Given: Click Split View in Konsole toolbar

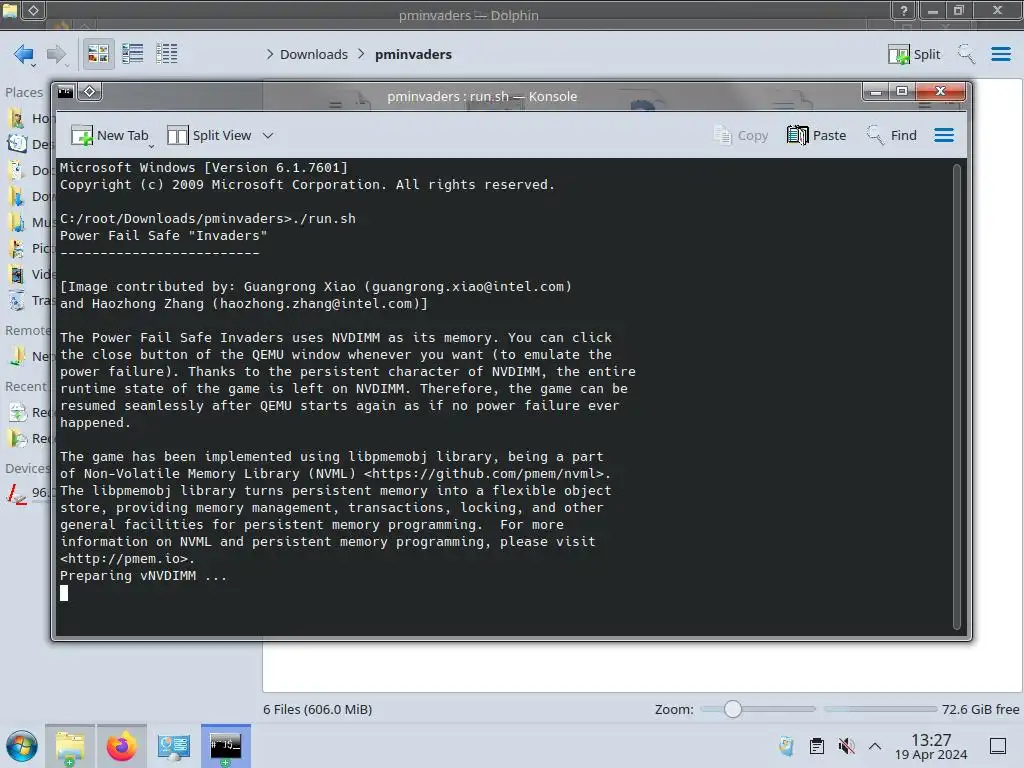Looking at the screenshot, I should pos(209,135).
